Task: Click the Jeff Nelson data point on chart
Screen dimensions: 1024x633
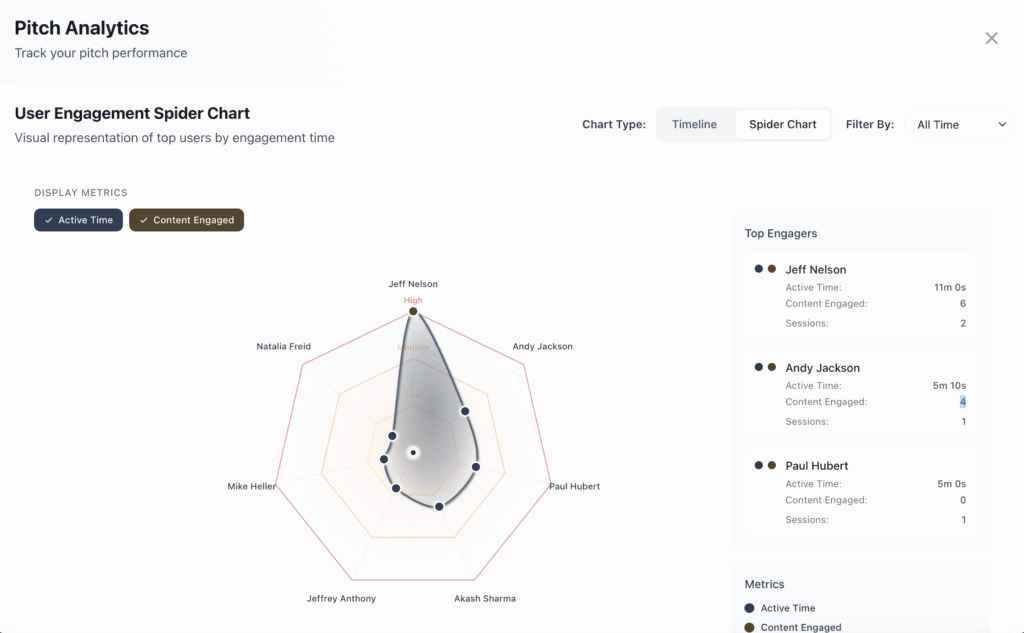Action: pos(413,312)
